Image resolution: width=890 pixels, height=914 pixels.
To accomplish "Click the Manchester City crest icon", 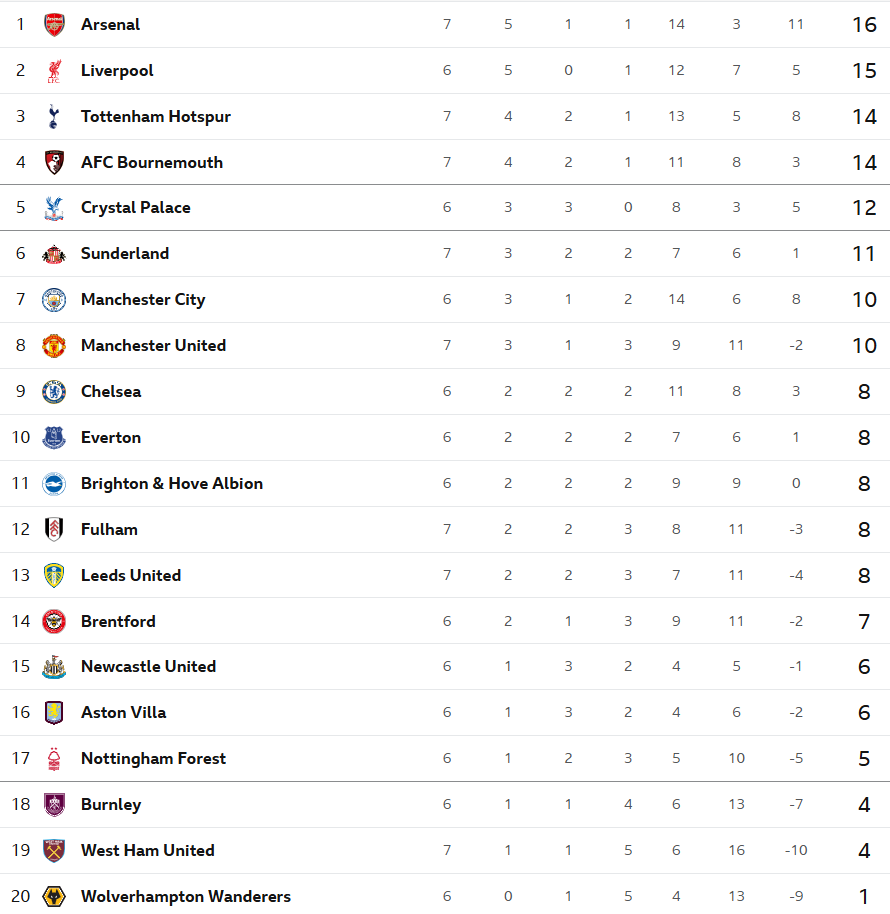I will 54,300.
